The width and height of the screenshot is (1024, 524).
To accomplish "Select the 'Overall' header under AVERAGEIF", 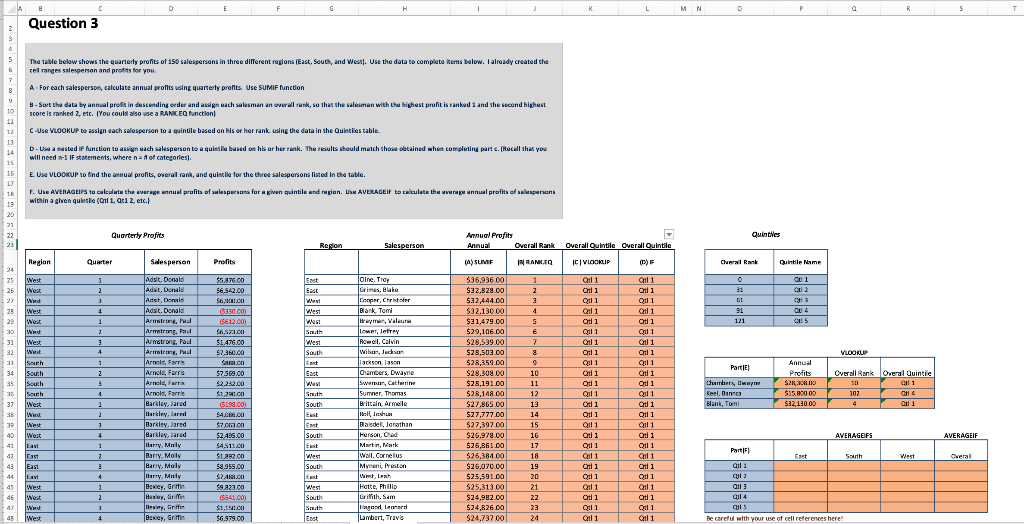I will [x=961, y=456].
